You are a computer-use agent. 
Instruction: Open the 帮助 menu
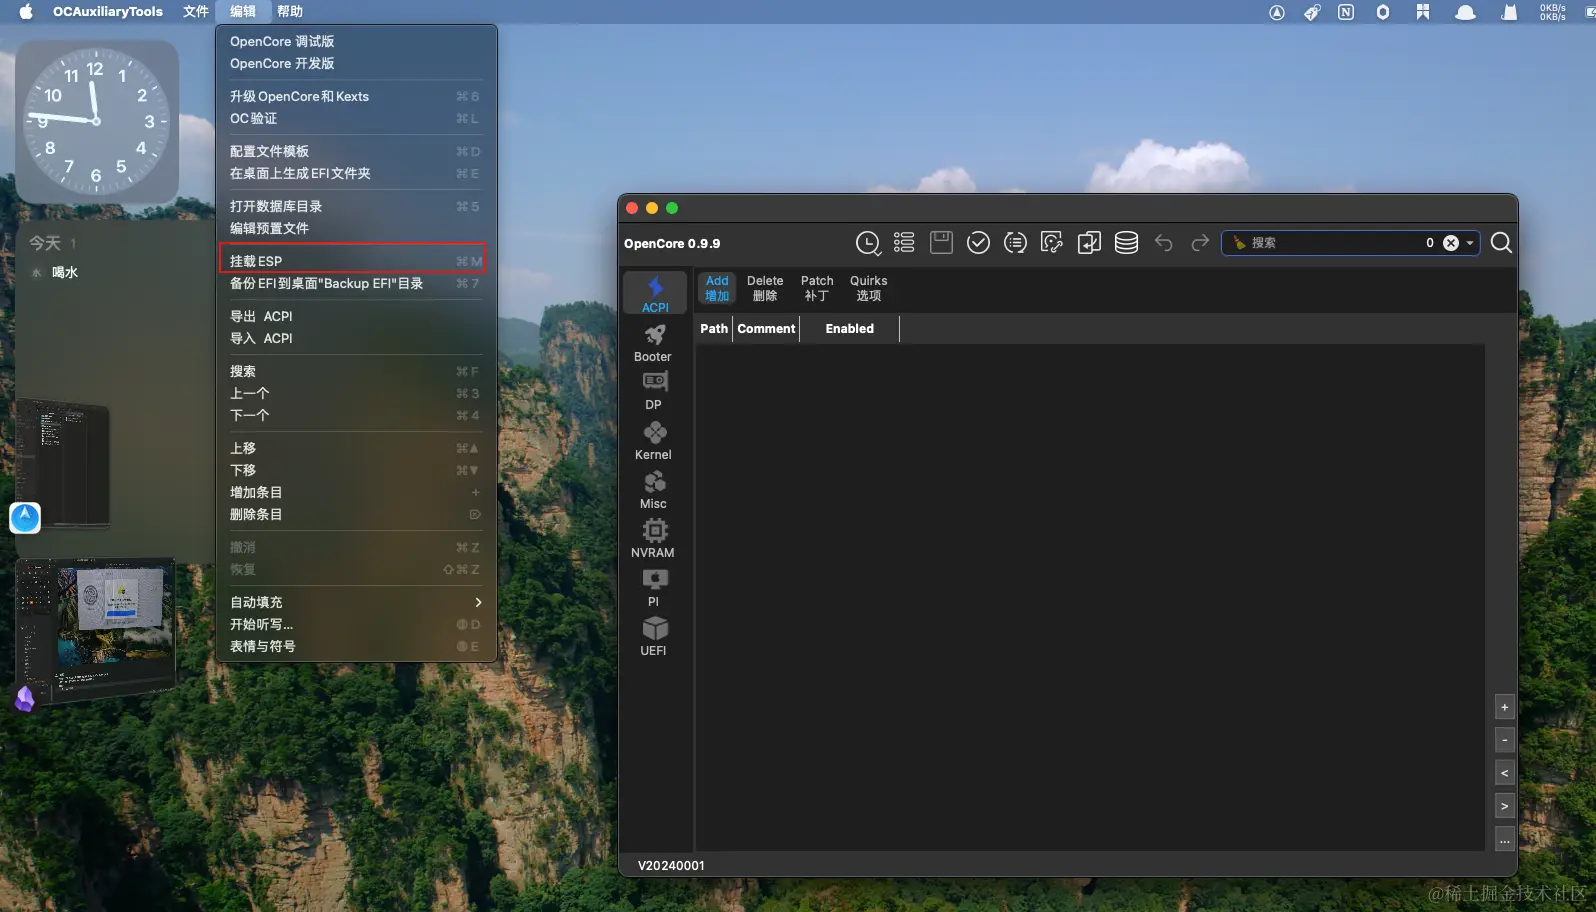290,12
